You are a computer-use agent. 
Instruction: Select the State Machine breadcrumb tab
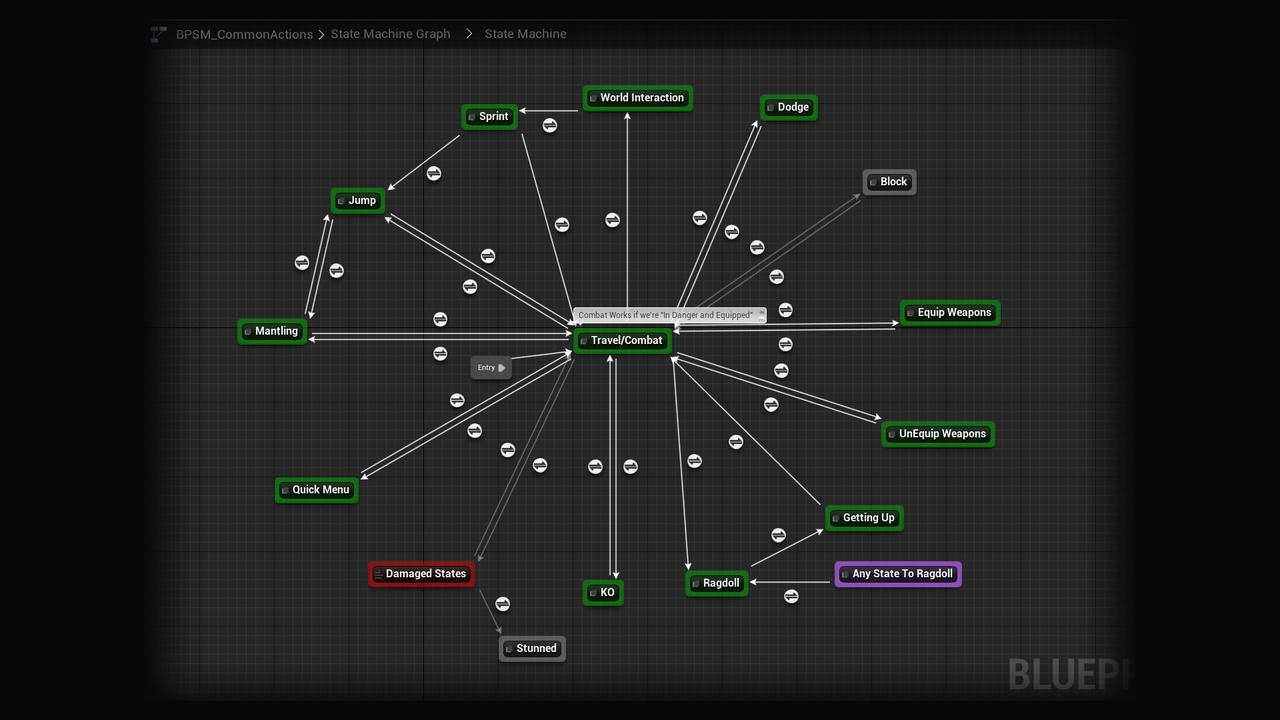pyautogui.click(x=525, y=34)
